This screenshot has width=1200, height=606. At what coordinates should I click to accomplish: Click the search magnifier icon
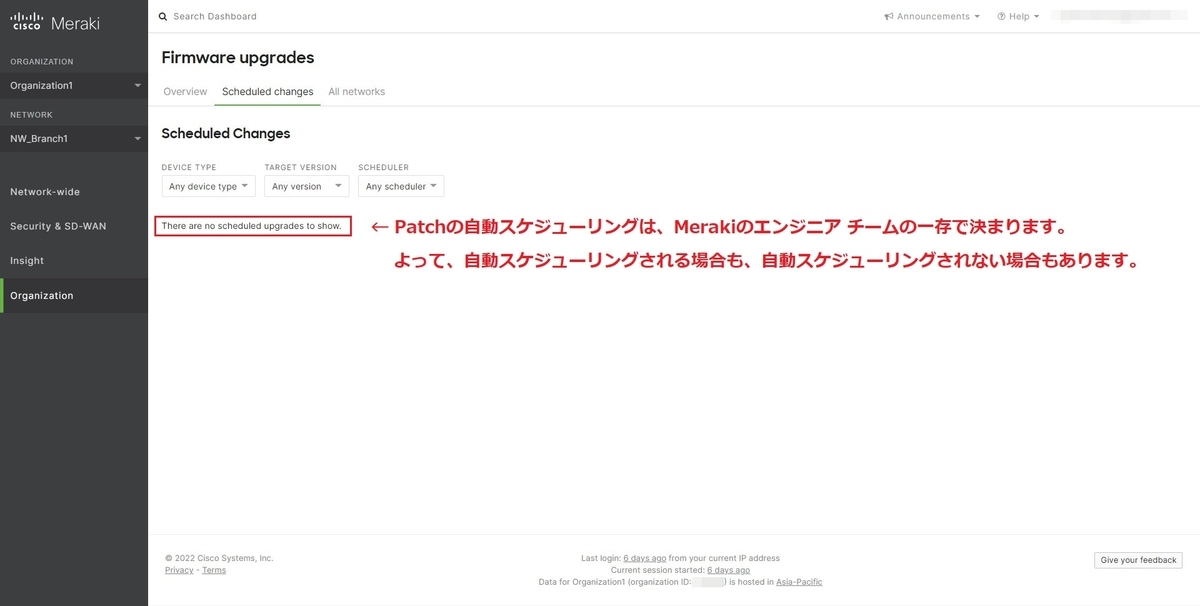click(163, 16)
